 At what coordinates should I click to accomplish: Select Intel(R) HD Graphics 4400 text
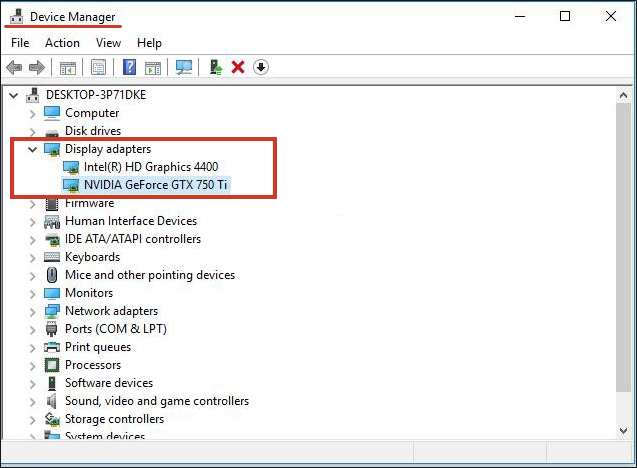(151, 167)
